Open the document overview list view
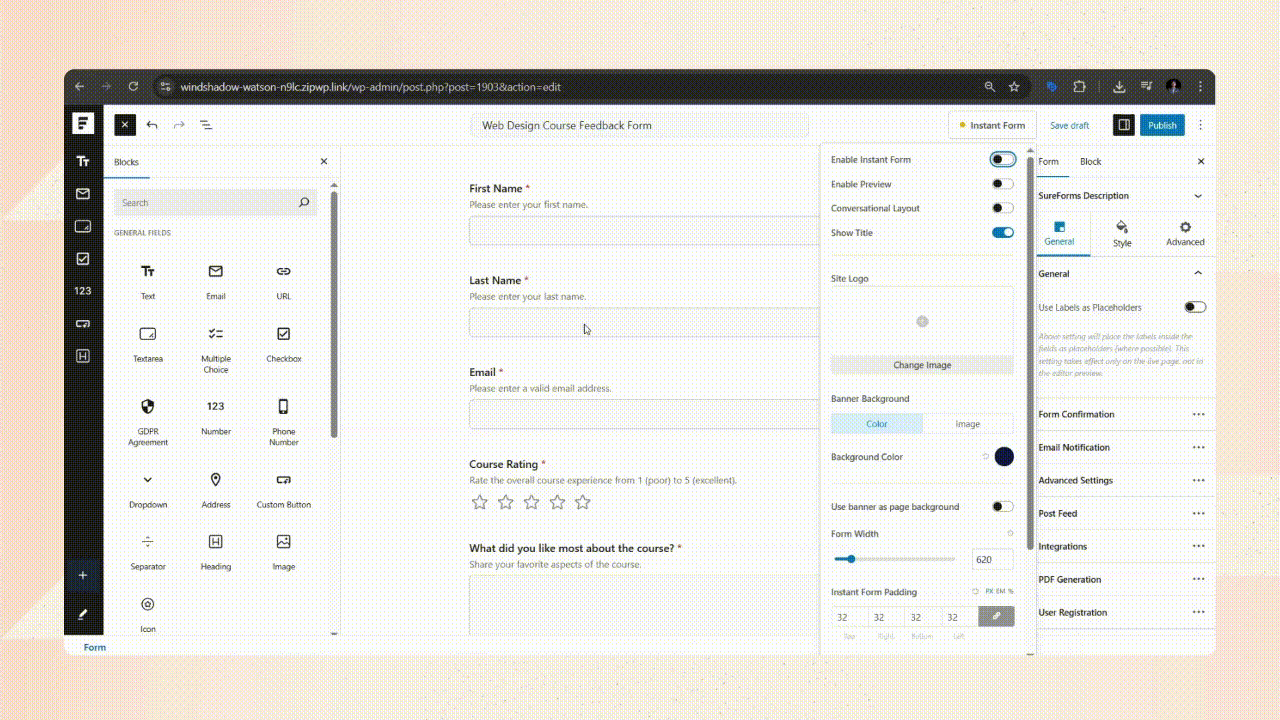This screenshot has height=720, width=1280. pyautogui.click(x=206, y=125)
